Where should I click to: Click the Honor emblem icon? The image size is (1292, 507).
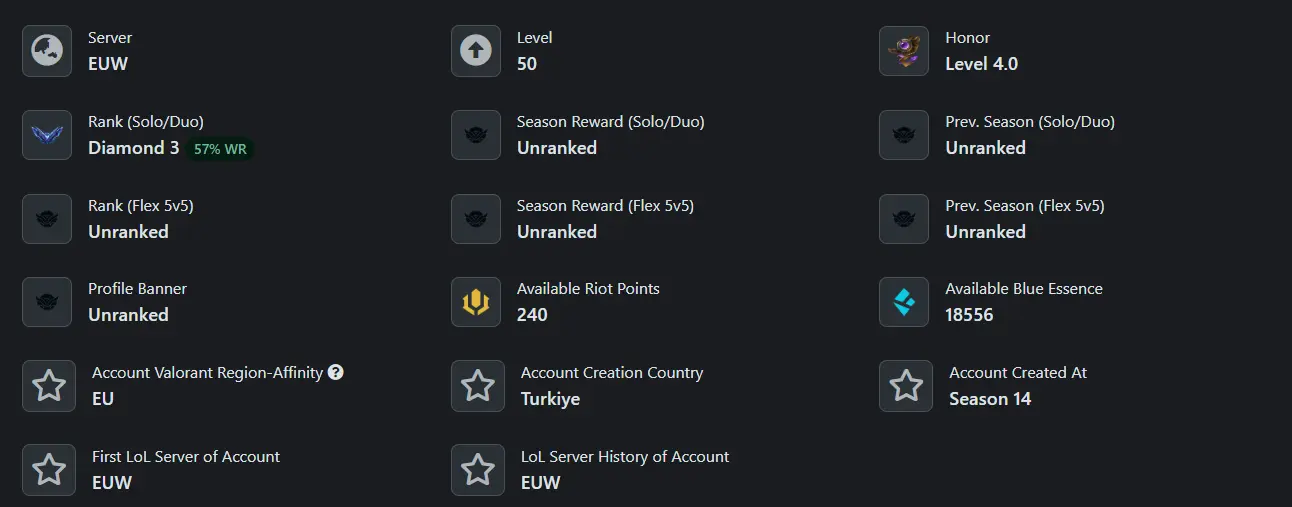pos(904,51)
